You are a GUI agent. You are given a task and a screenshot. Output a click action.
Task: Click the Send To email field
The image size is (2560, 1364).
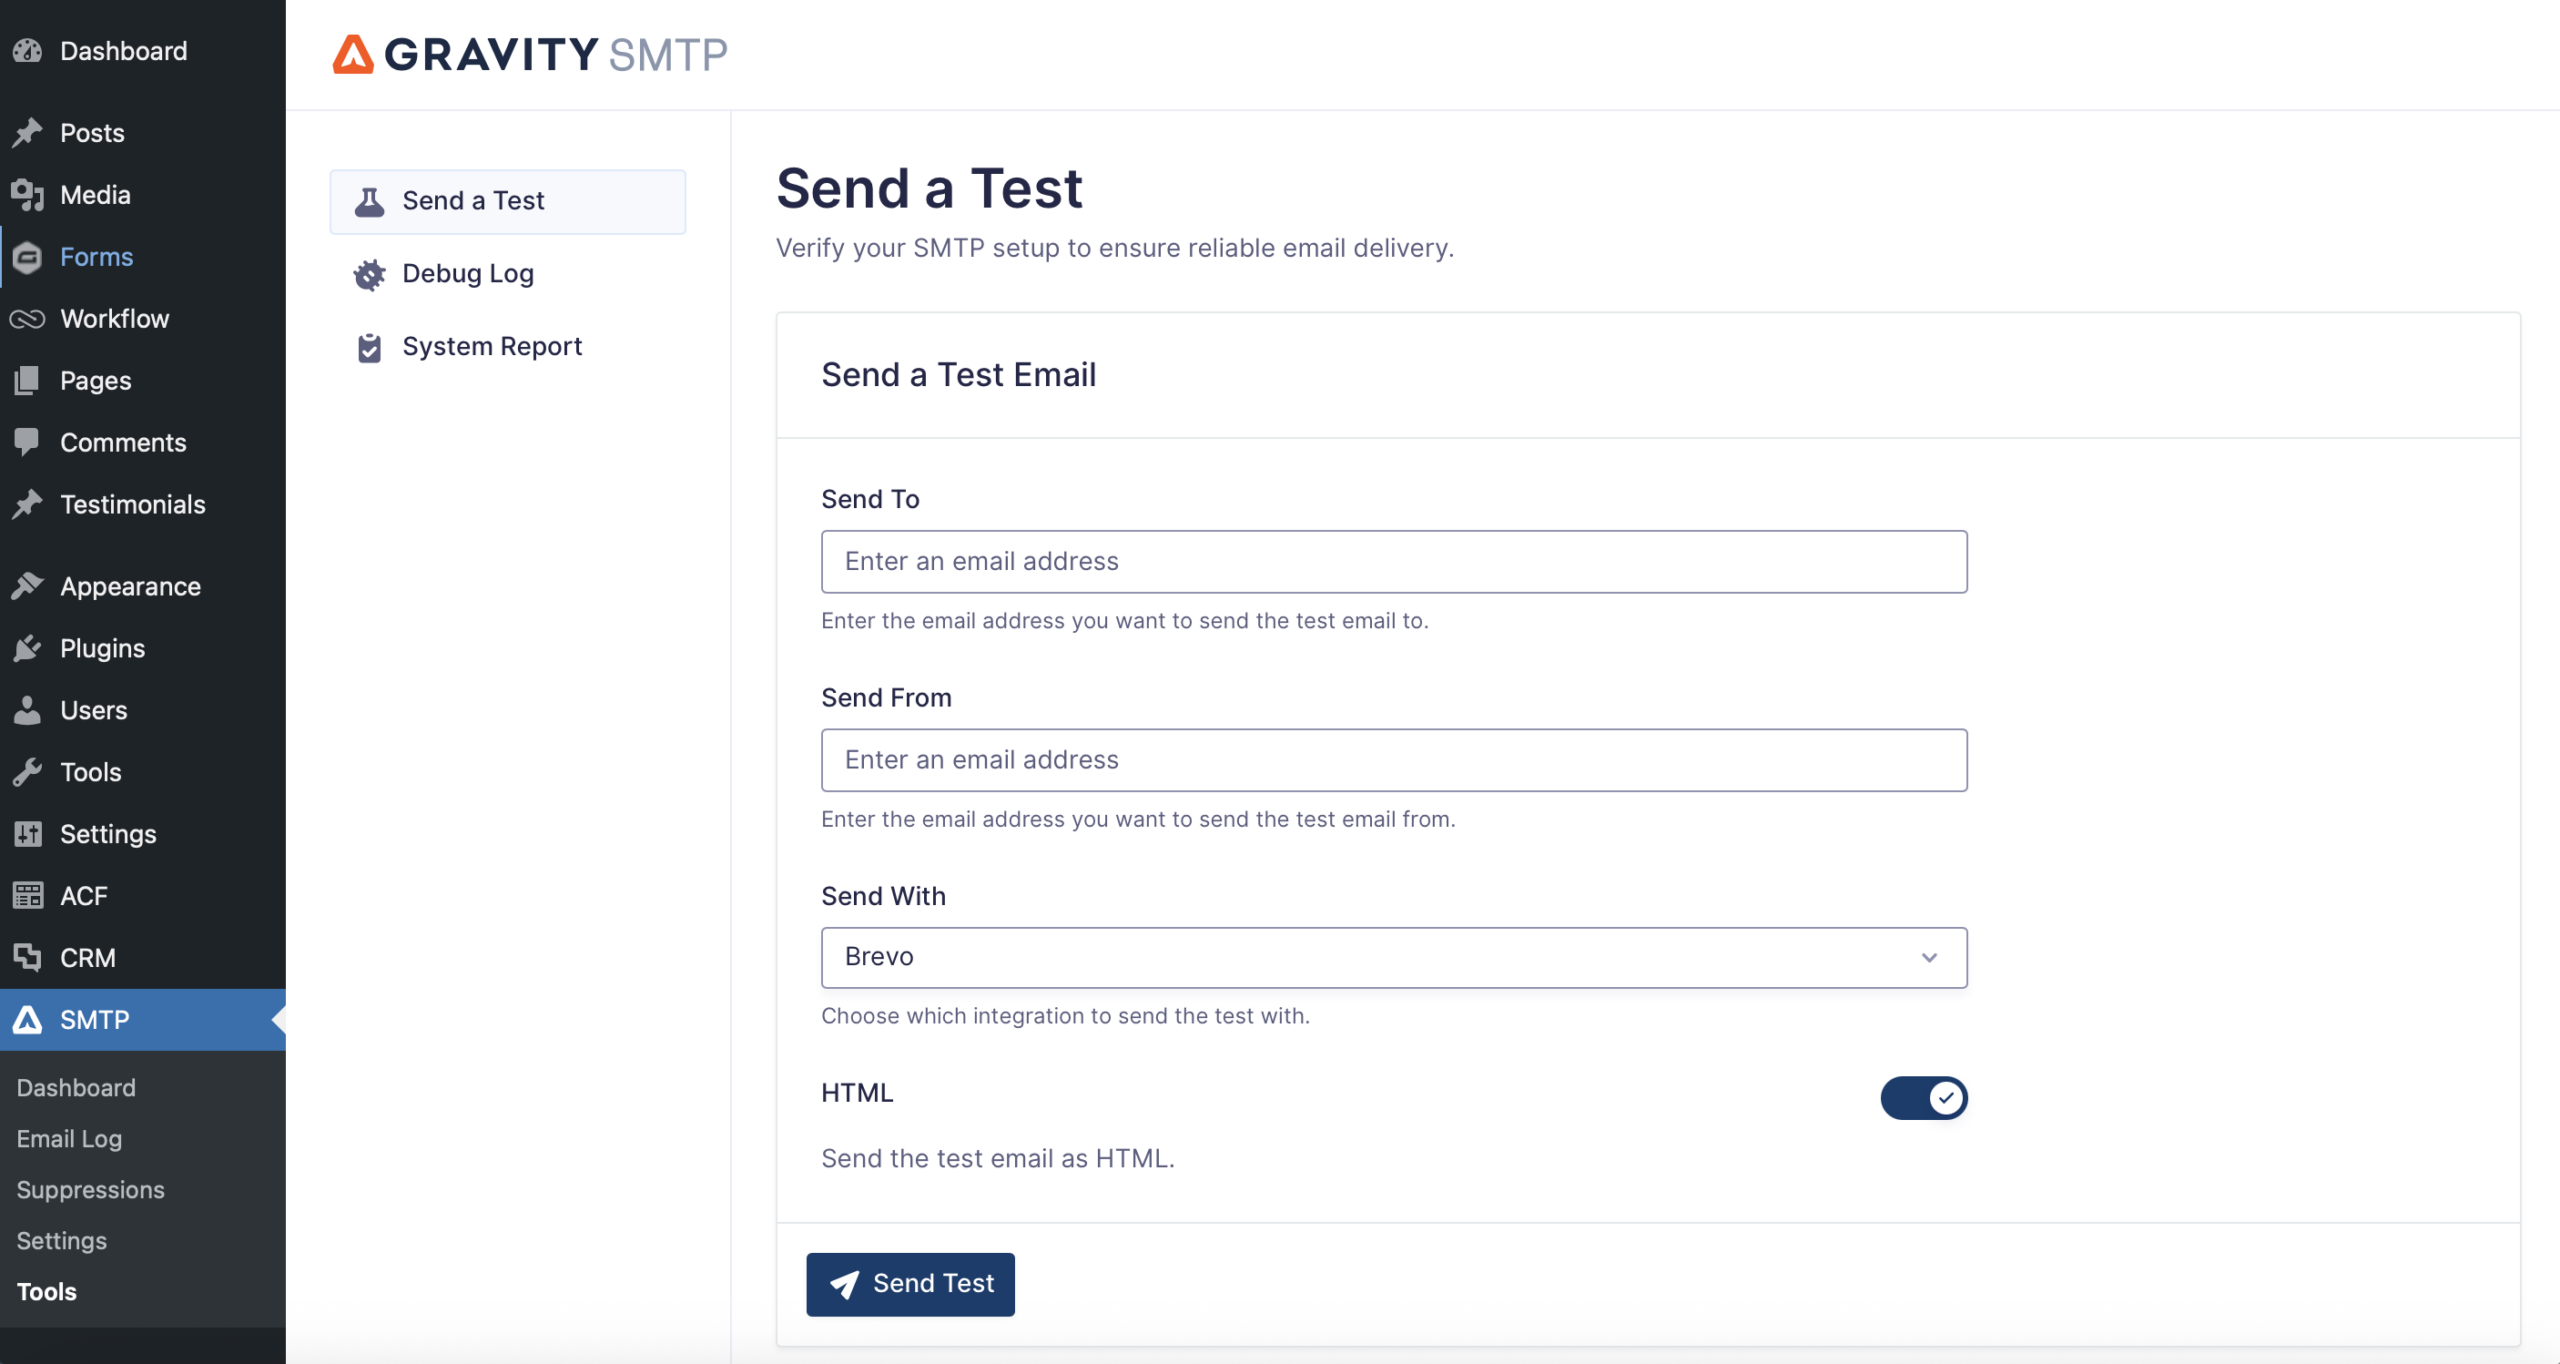coord(1393,562)
